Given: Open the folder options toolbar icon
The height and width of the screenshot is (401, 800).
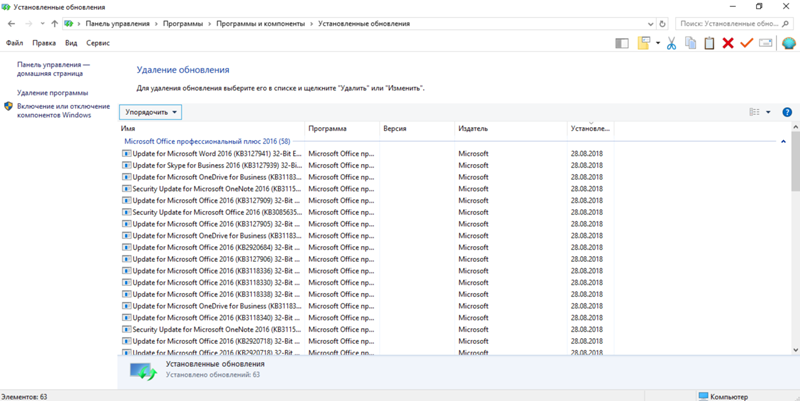Looking at the screenshot, I should (x=644, y=43).
